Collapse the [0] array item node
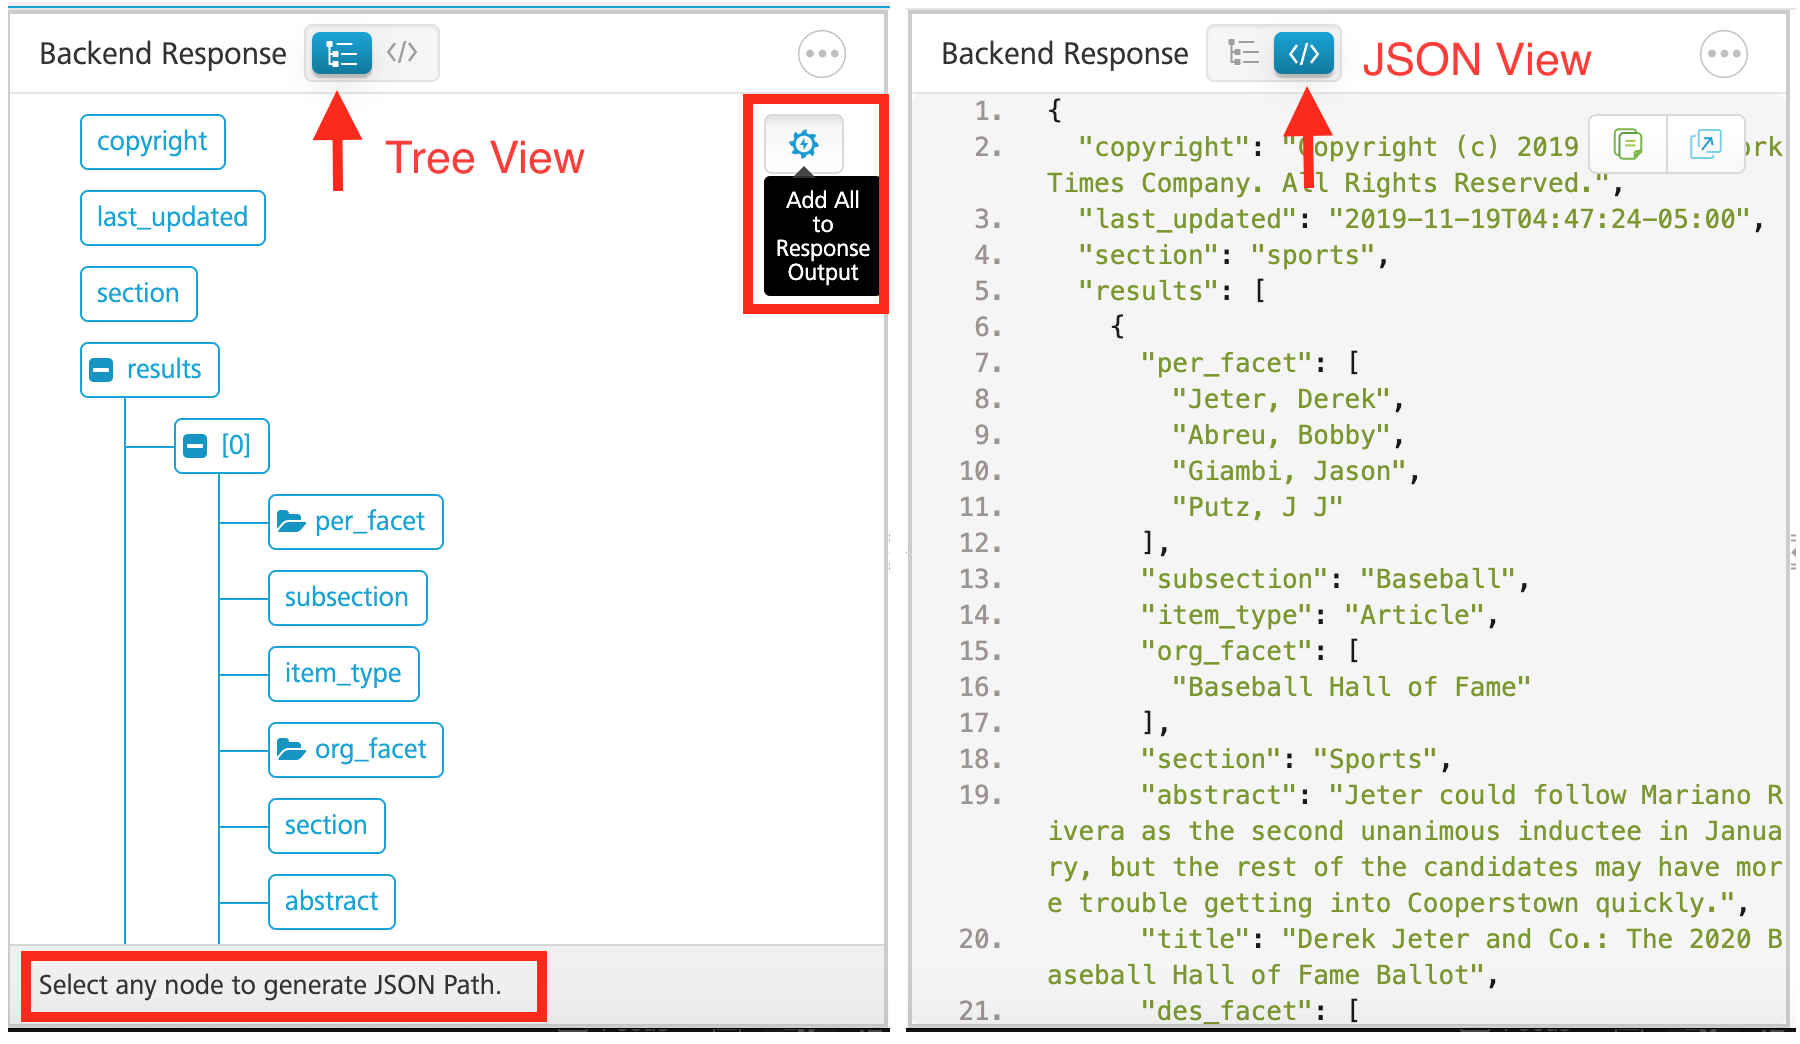 coord(196,446)
